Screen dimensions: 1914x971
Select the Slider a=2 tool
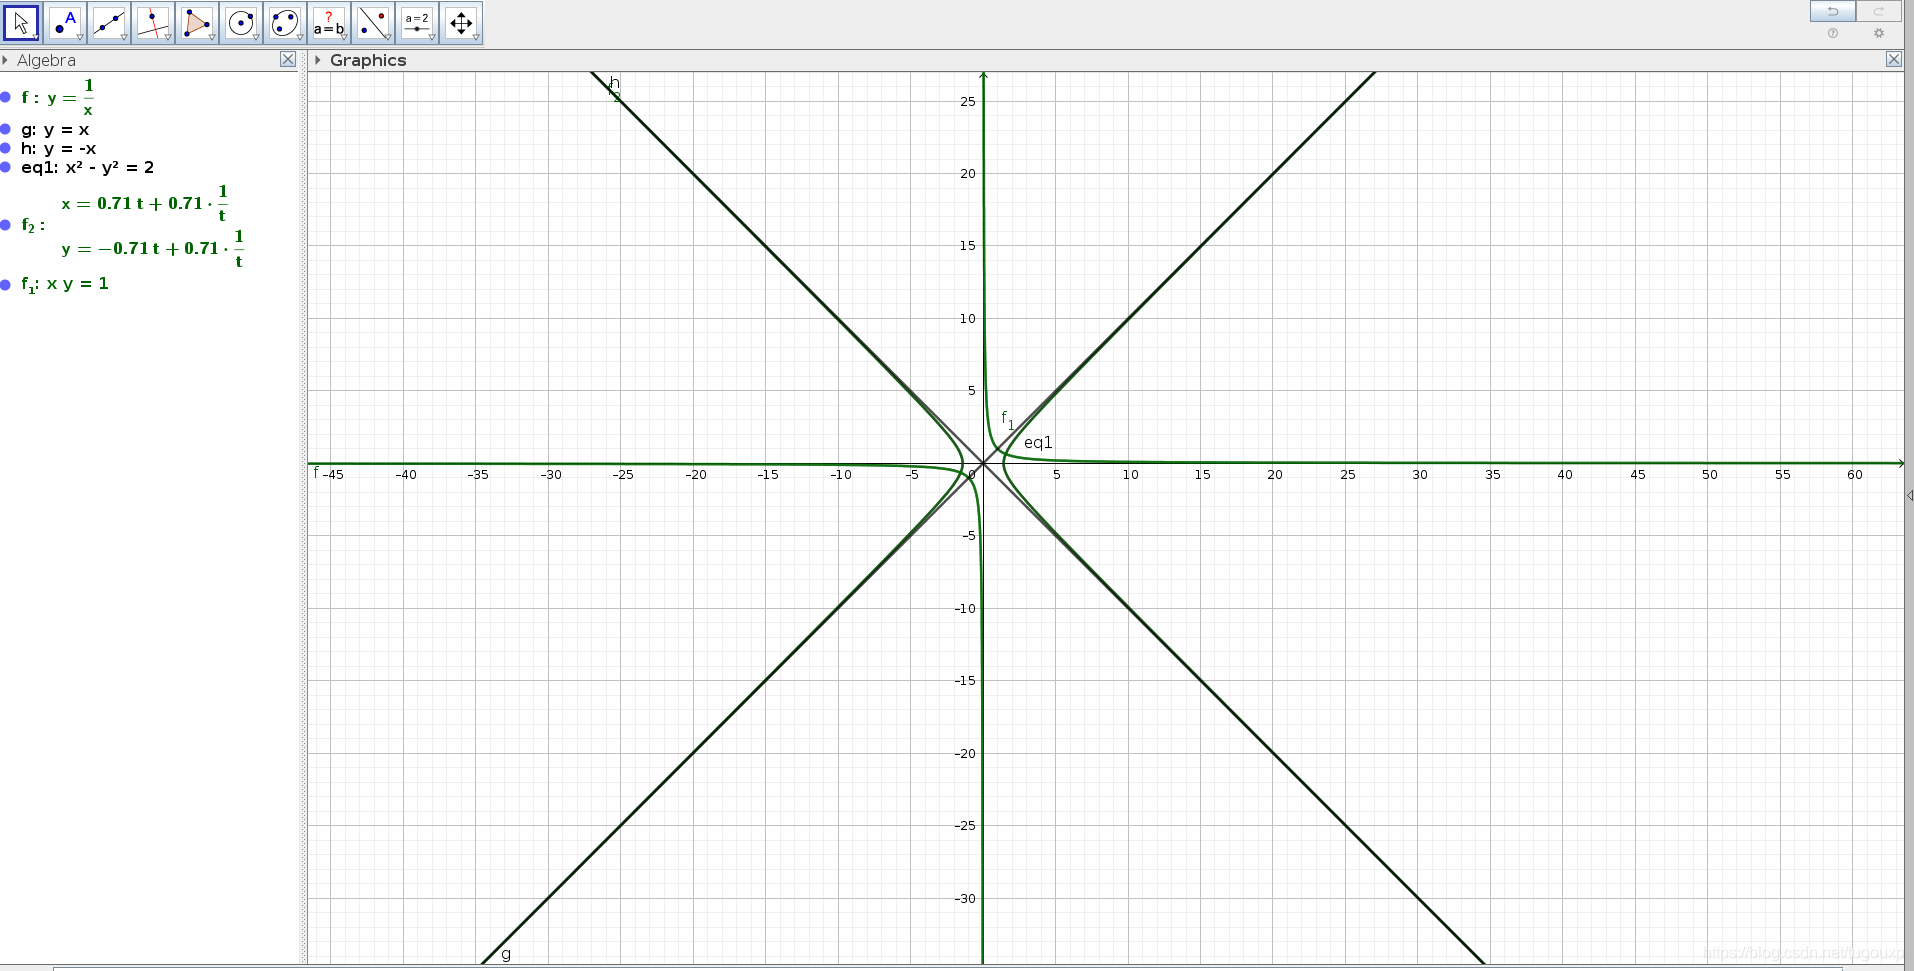pos(417,22)
